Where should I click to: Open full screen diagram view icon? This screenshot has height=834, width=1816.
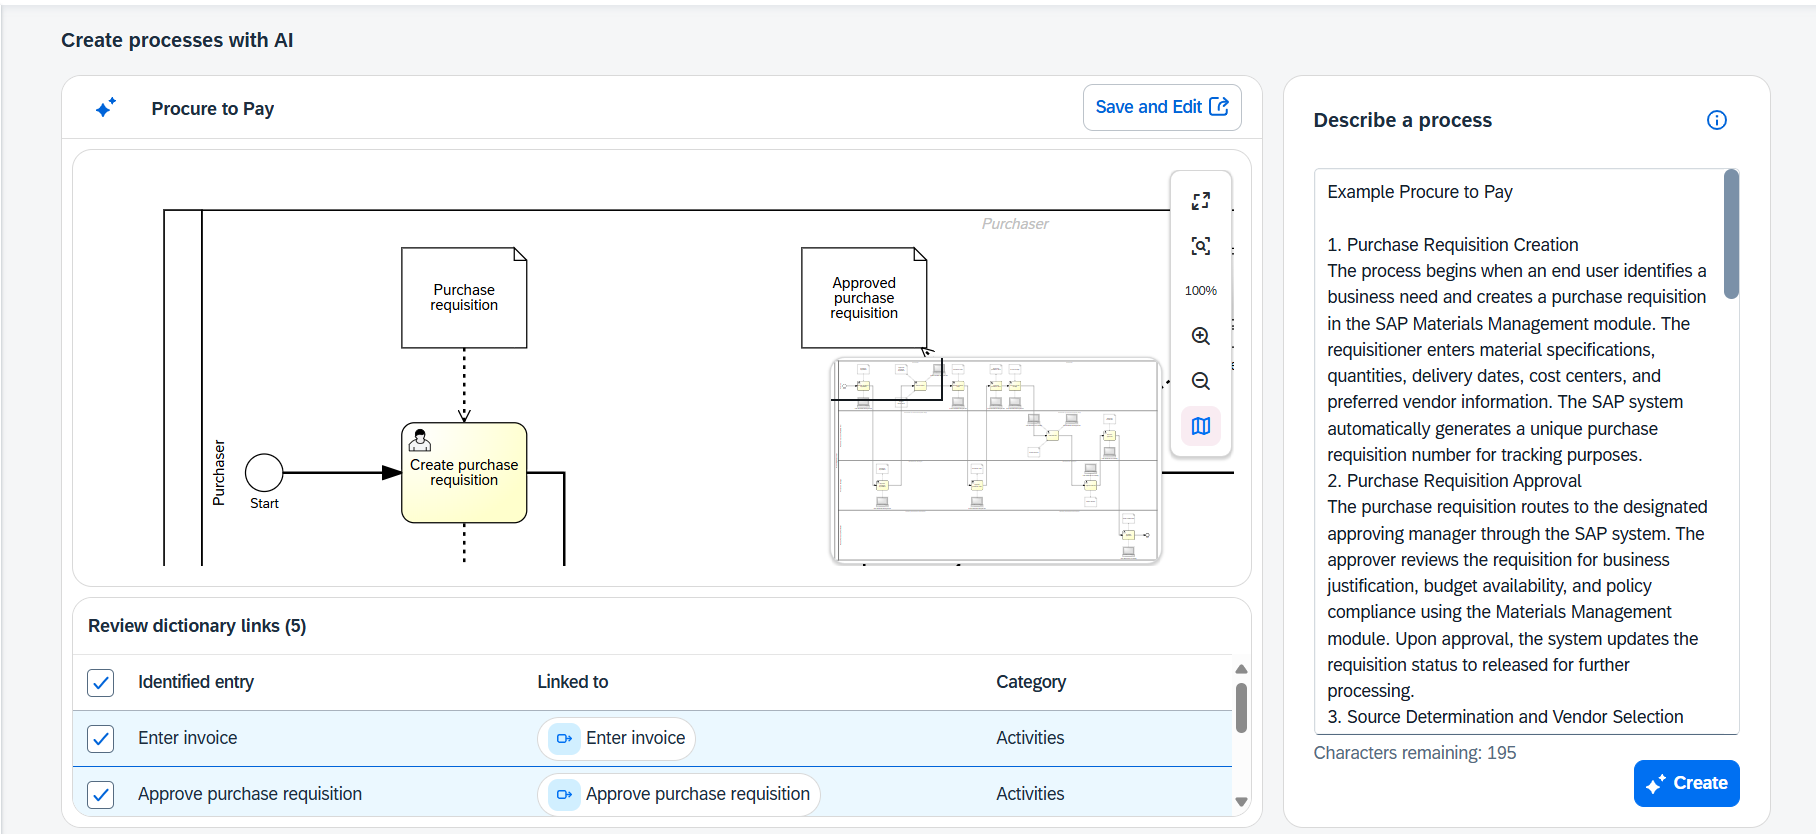click(x=1200, y=201)
